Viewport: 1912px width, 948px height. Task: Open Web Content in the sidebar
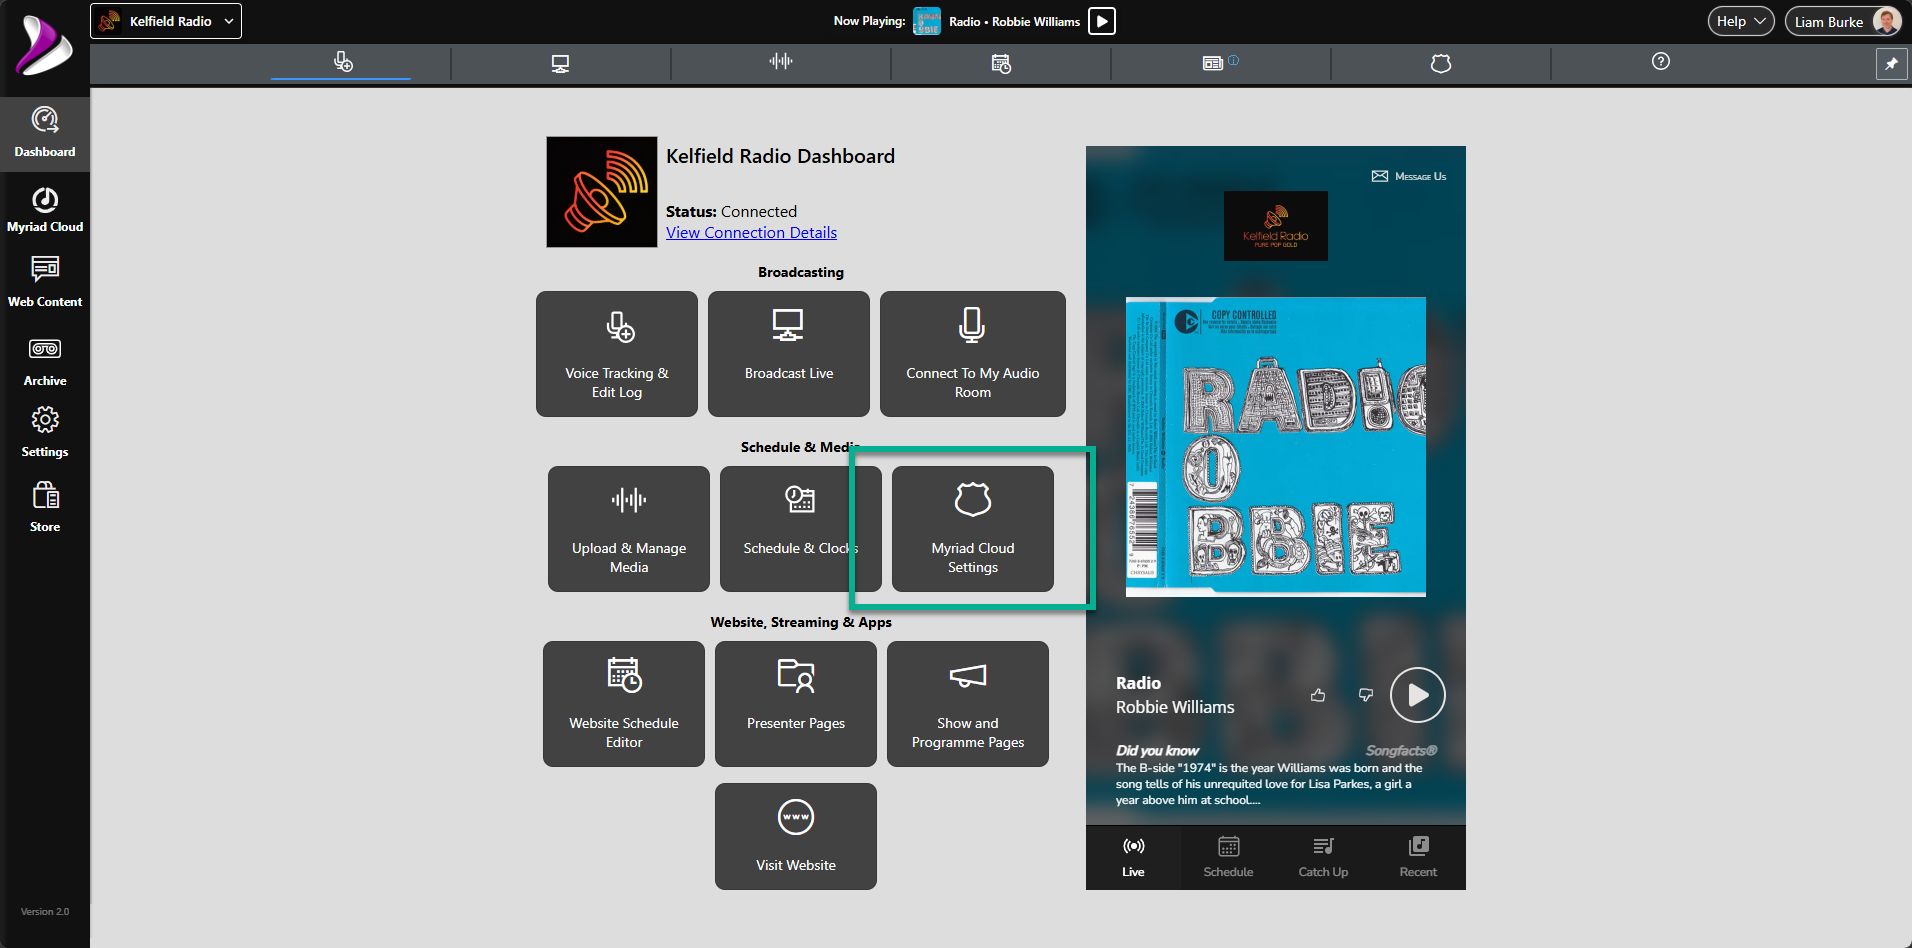(x=45, y=282)
